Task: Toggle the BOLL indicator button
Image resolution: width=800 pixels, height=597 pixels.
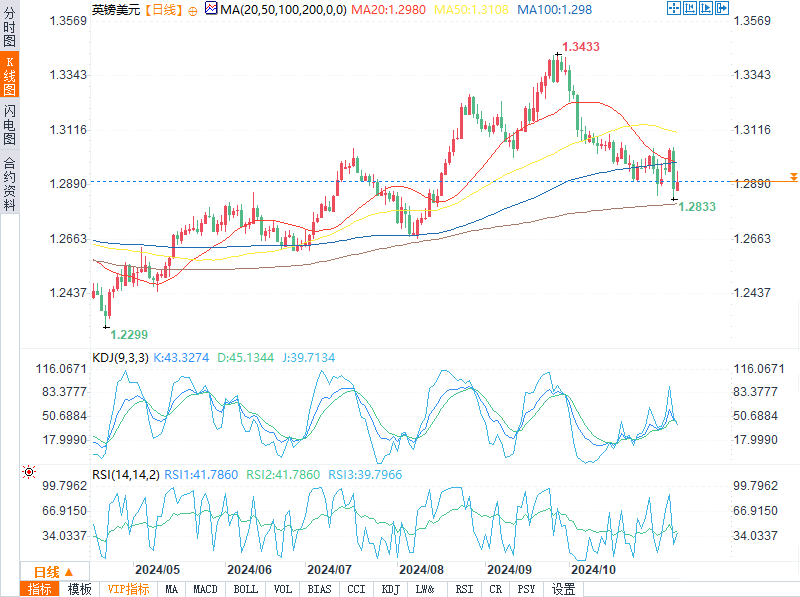Action: pos(245,589)
